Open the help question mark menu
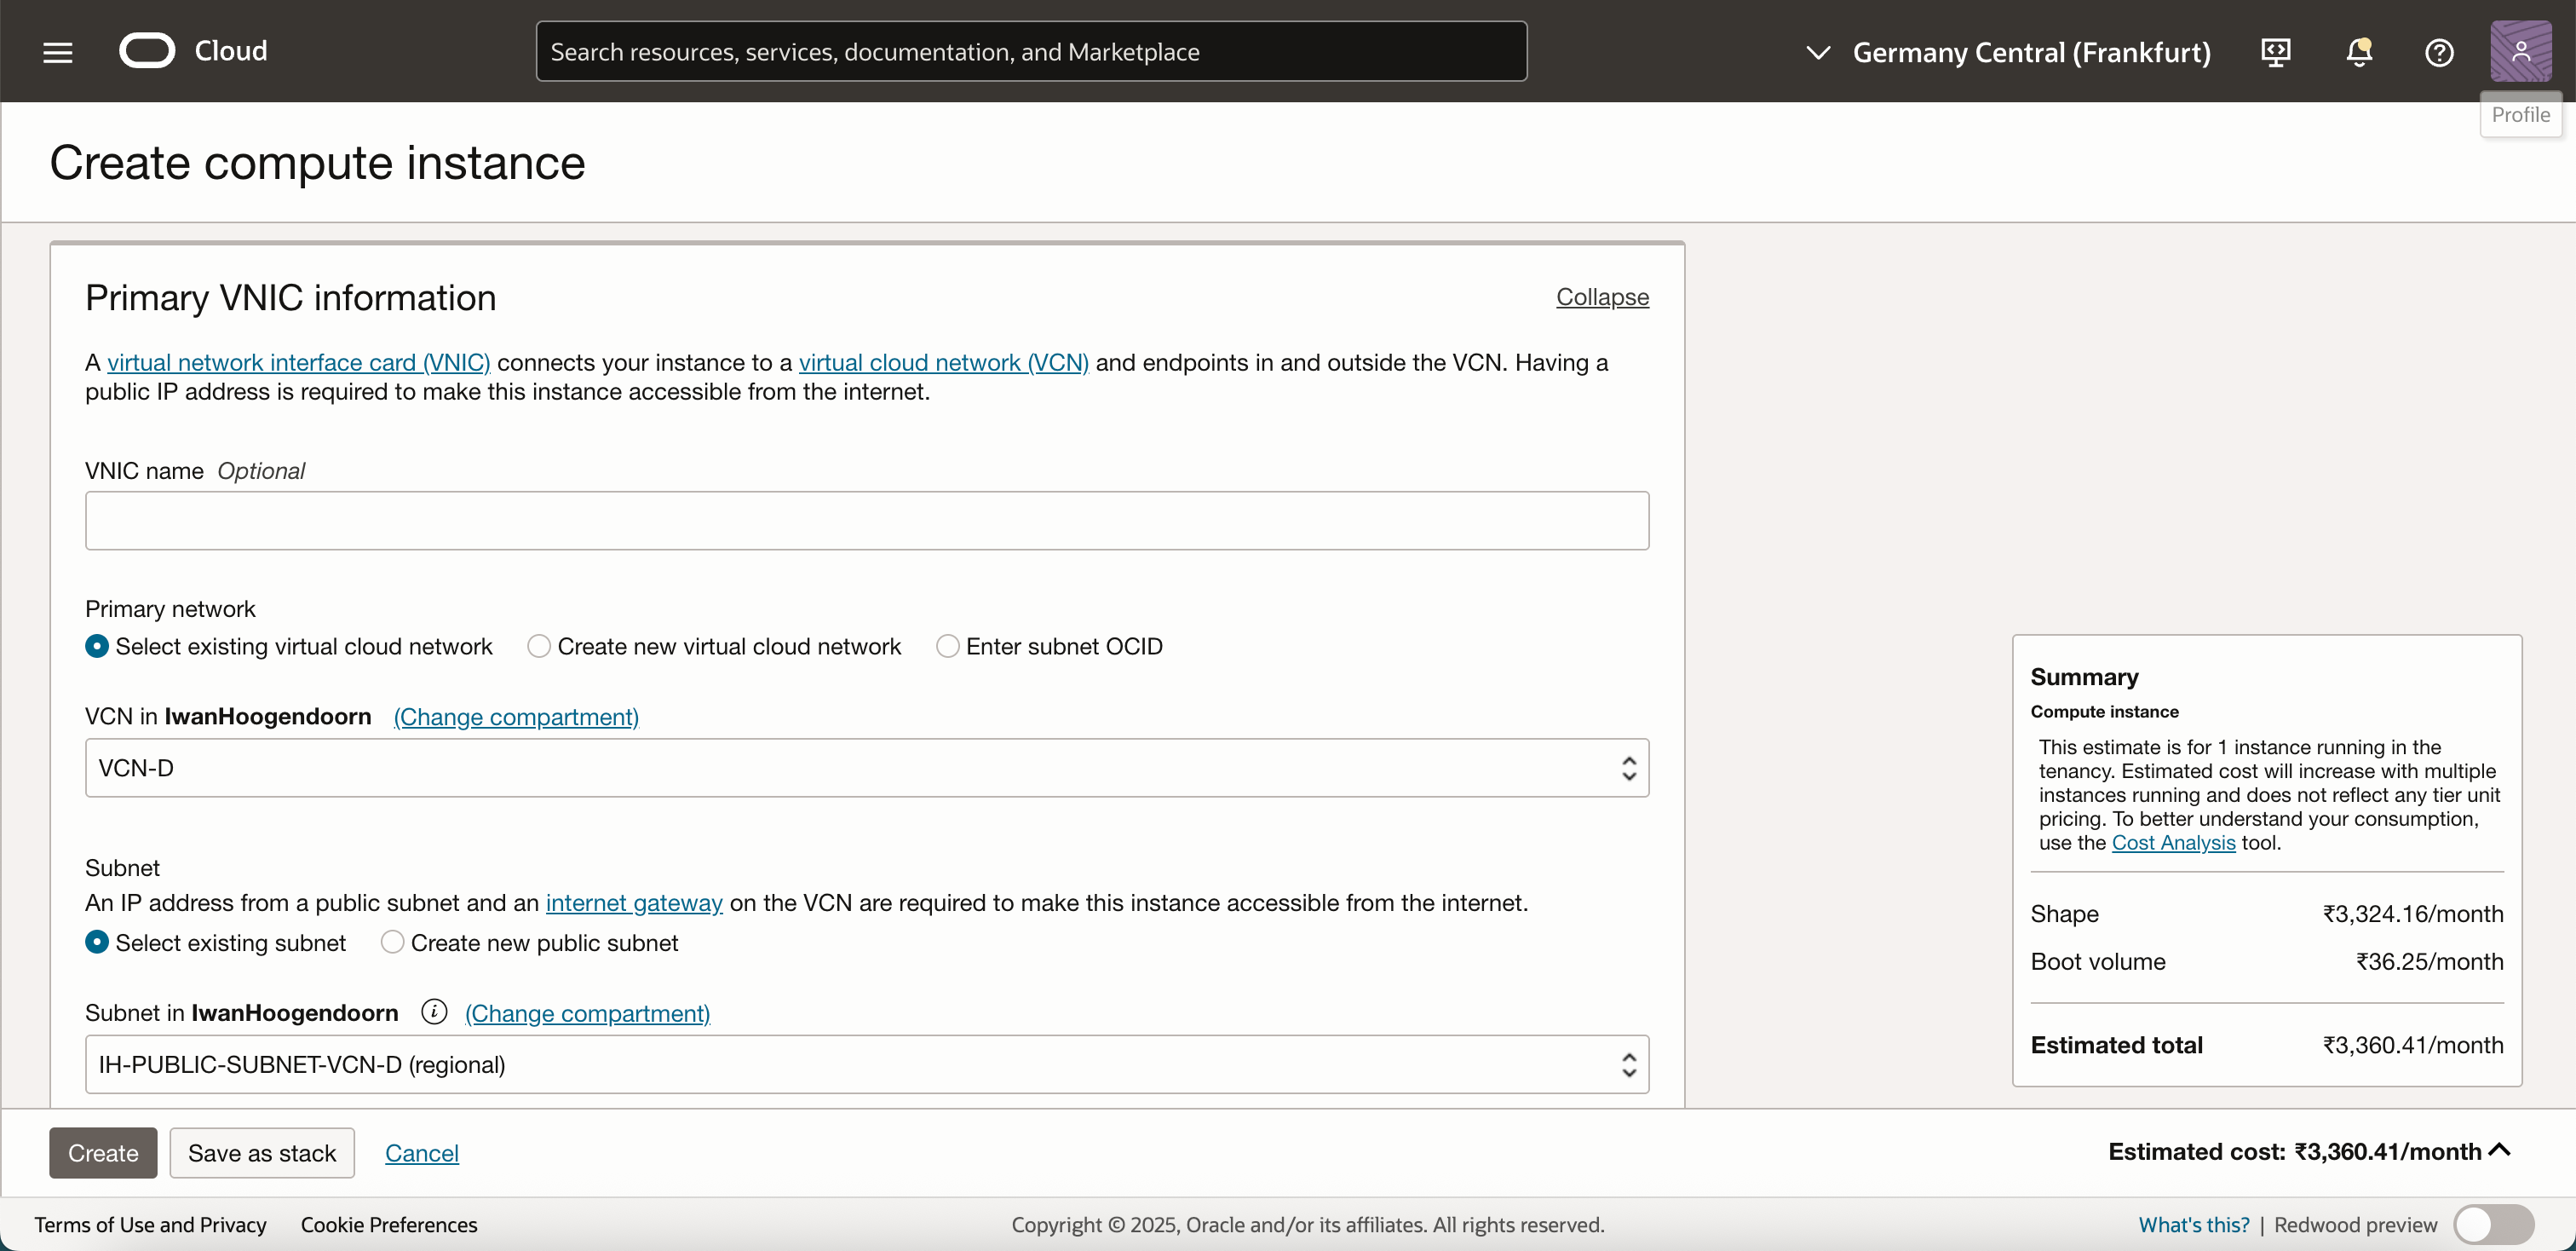2576x1251 pixels. coord(2439,52)
